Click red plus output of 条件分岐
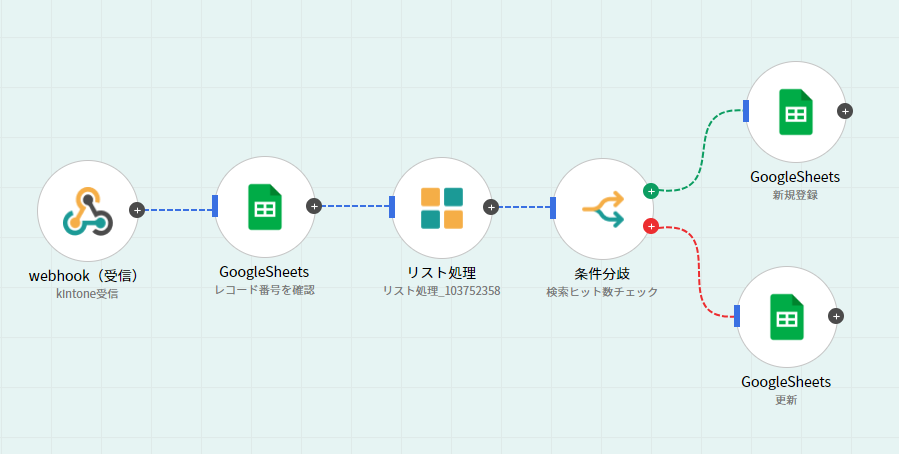899x454 pixels. (651, 226)
